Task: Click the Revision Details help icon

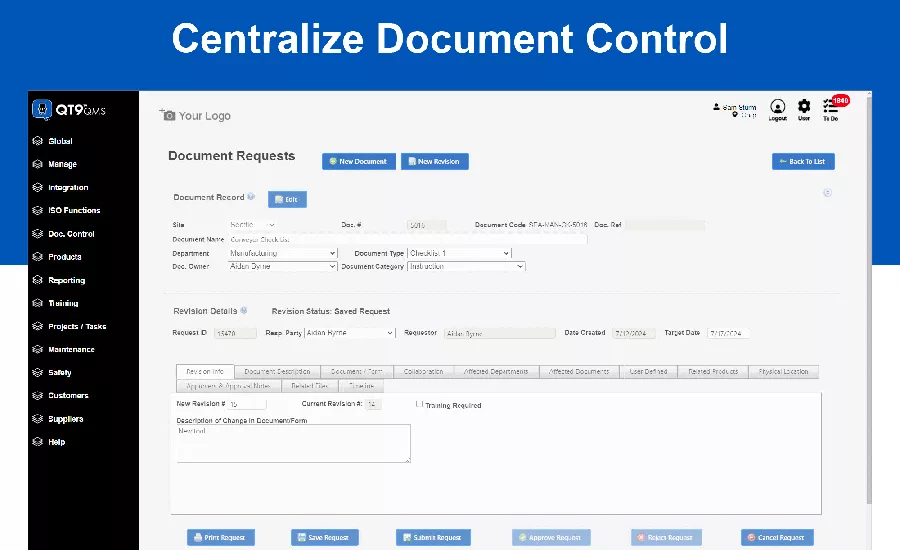Action: click(244, 310)
